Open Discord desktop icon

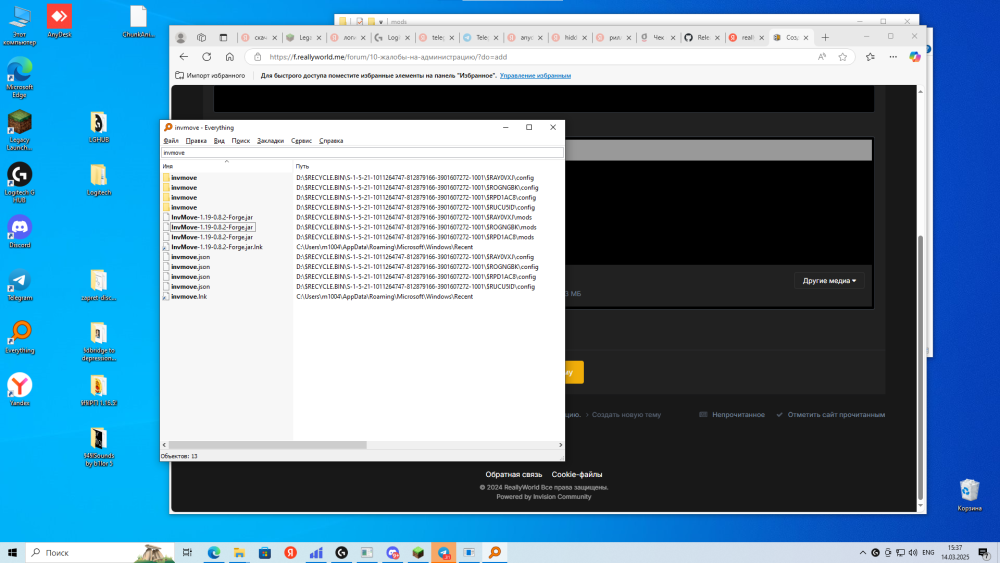19,231
